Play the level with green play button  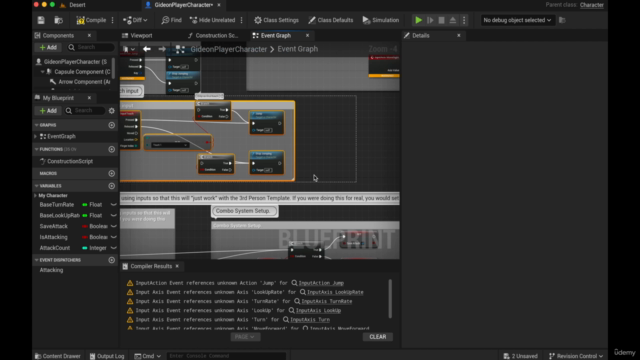(418, 20)
